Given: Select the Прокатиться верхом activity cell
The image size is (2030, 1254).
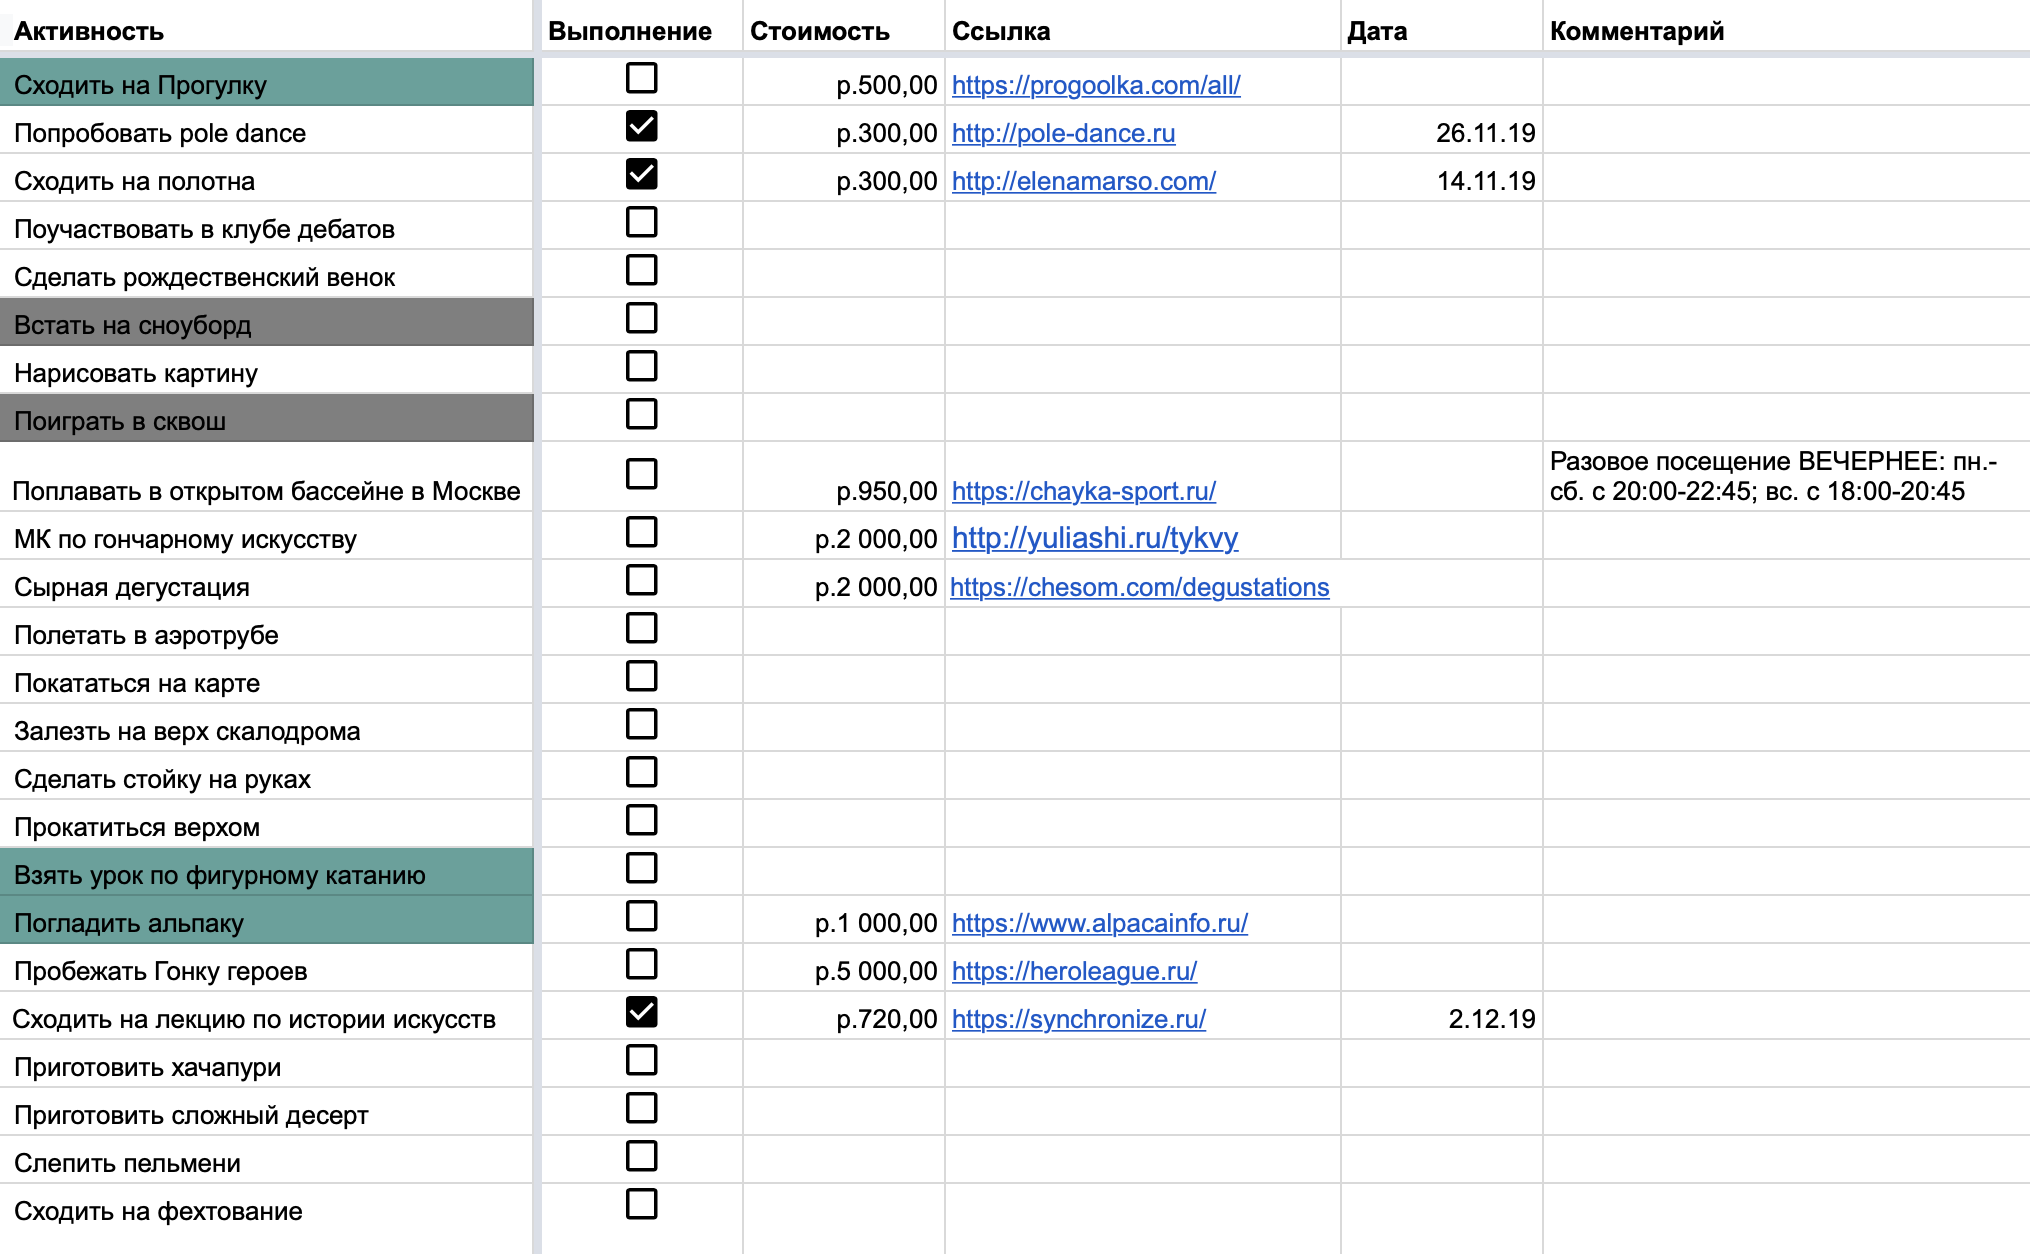Looking at the screenshot, I should pos(266,824).
